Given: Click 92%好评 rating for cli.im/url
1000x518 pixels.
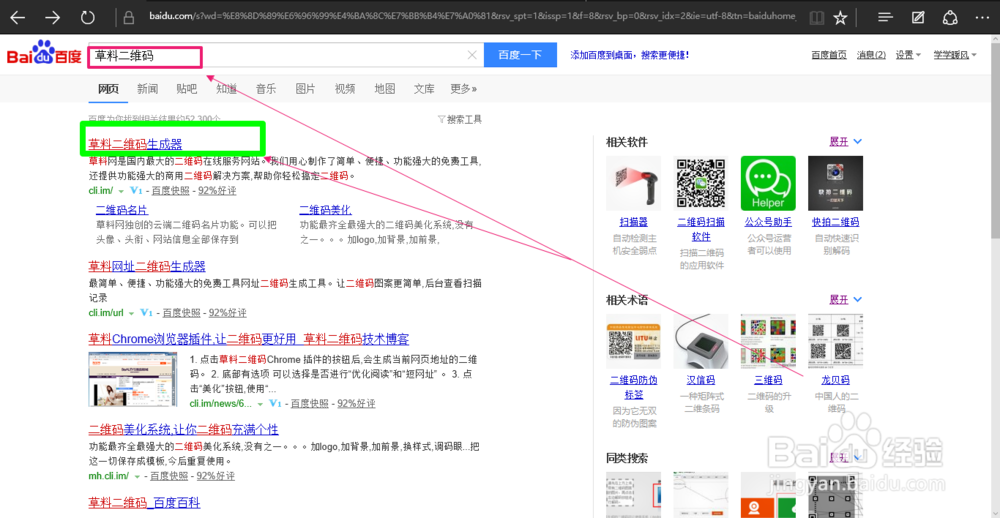Looking at the screenshot, I should (228, 313).
